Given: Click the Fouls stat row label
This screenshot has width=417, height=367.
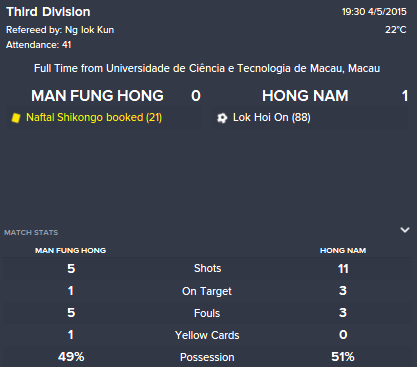Looking at the screenshot, I should (x=207, y=313).
